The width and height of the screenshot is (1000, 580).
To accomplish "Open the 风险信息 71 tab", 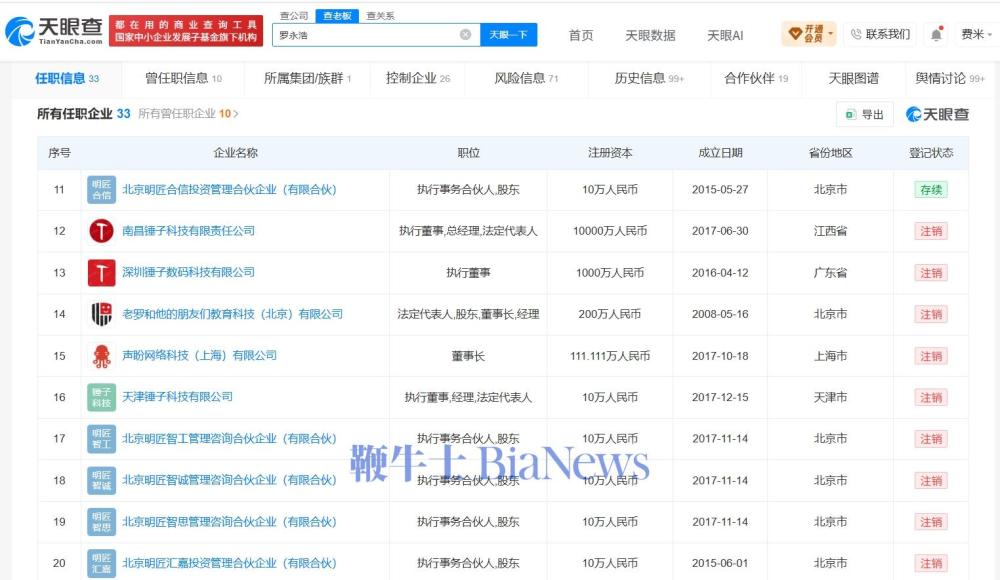I will (x=526, y=78).
